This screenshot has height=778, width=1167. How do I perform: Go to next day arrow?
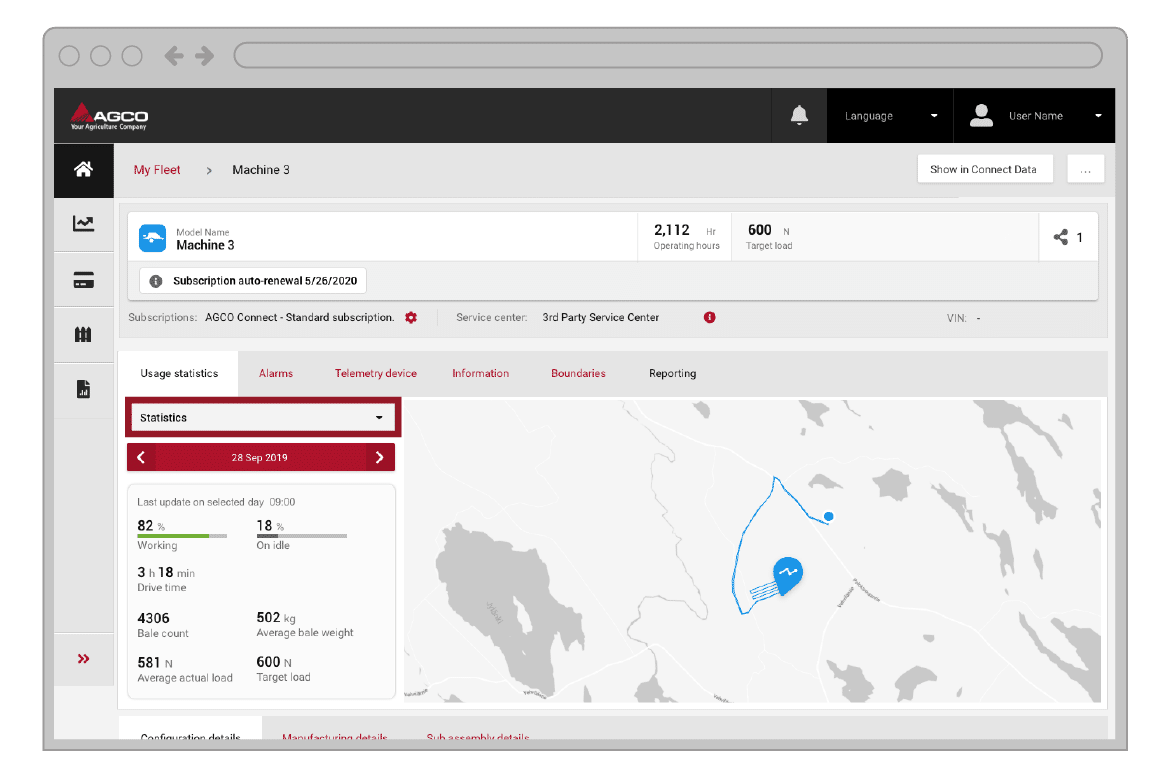tap(380, 457)
